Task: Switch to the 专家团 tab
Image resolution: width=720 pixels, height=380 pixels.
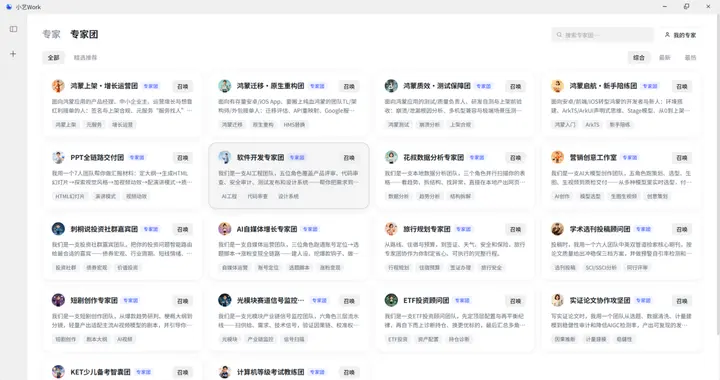Action: pos(84,34)
